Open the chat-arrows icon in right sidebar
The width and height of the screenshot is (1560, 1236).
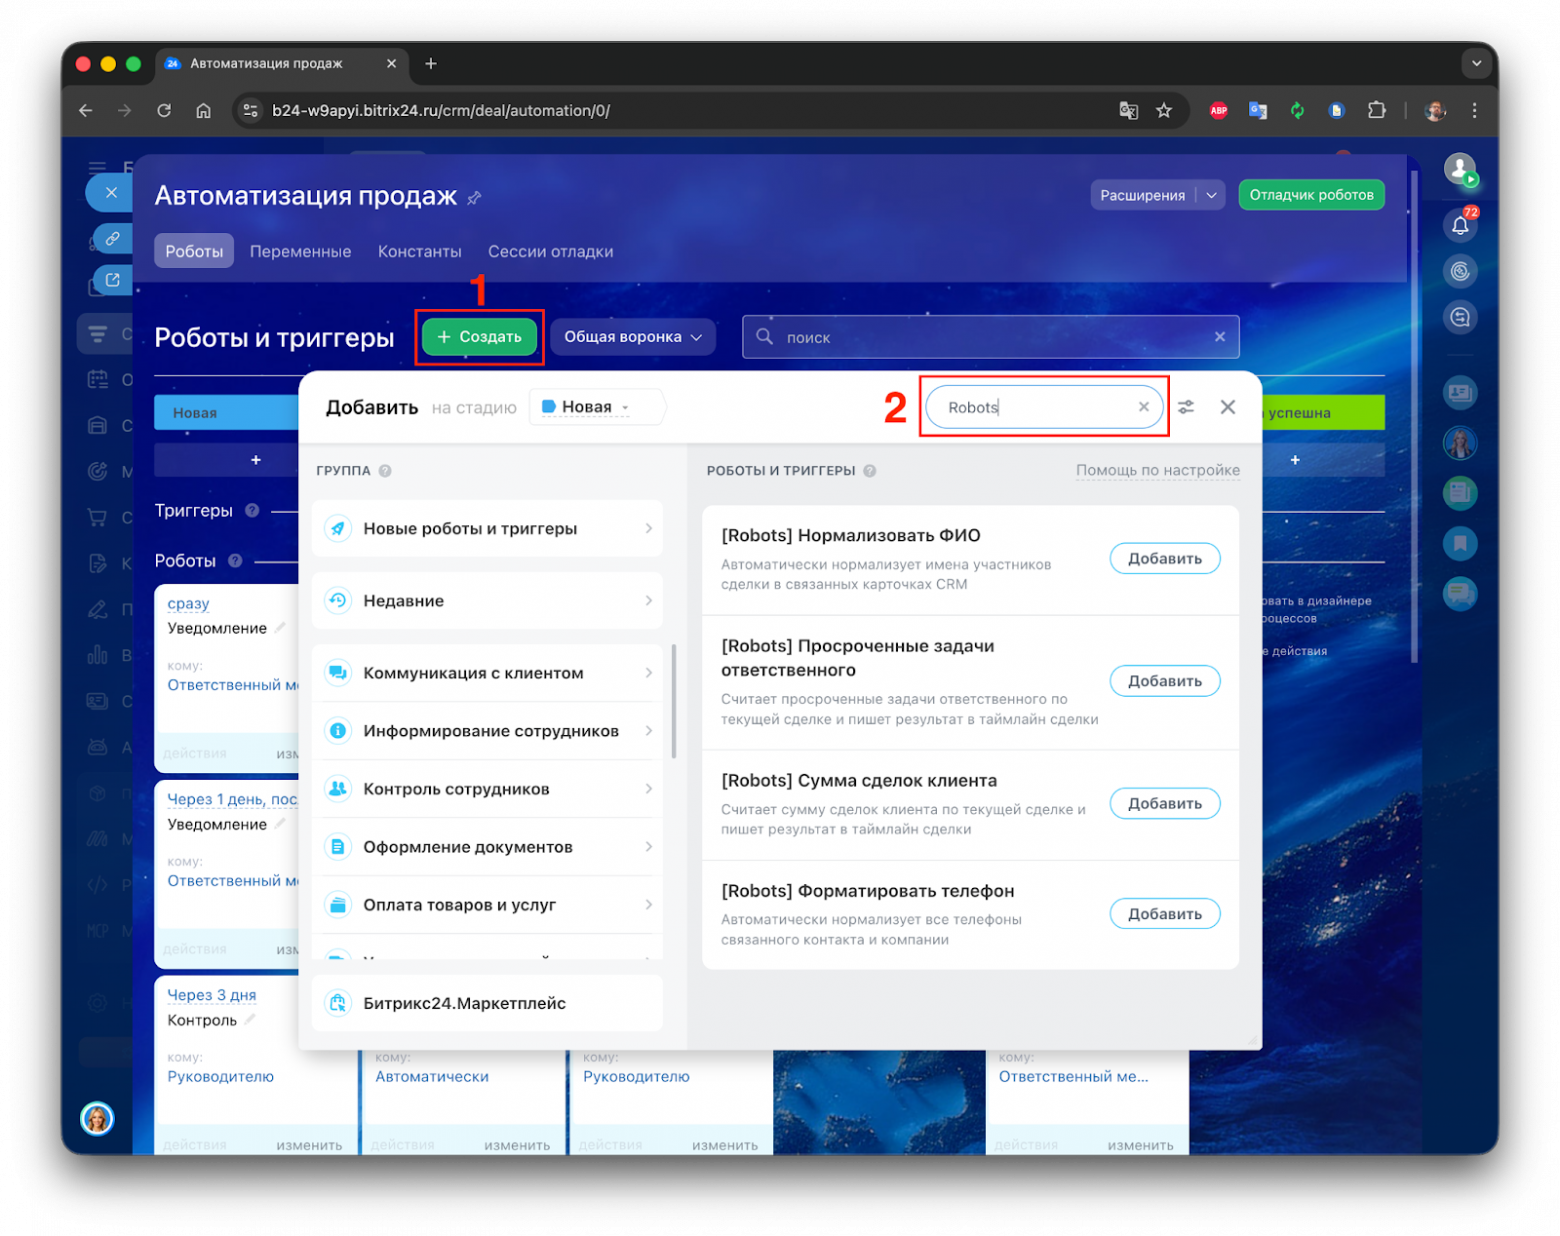[x=1460, y=317]
